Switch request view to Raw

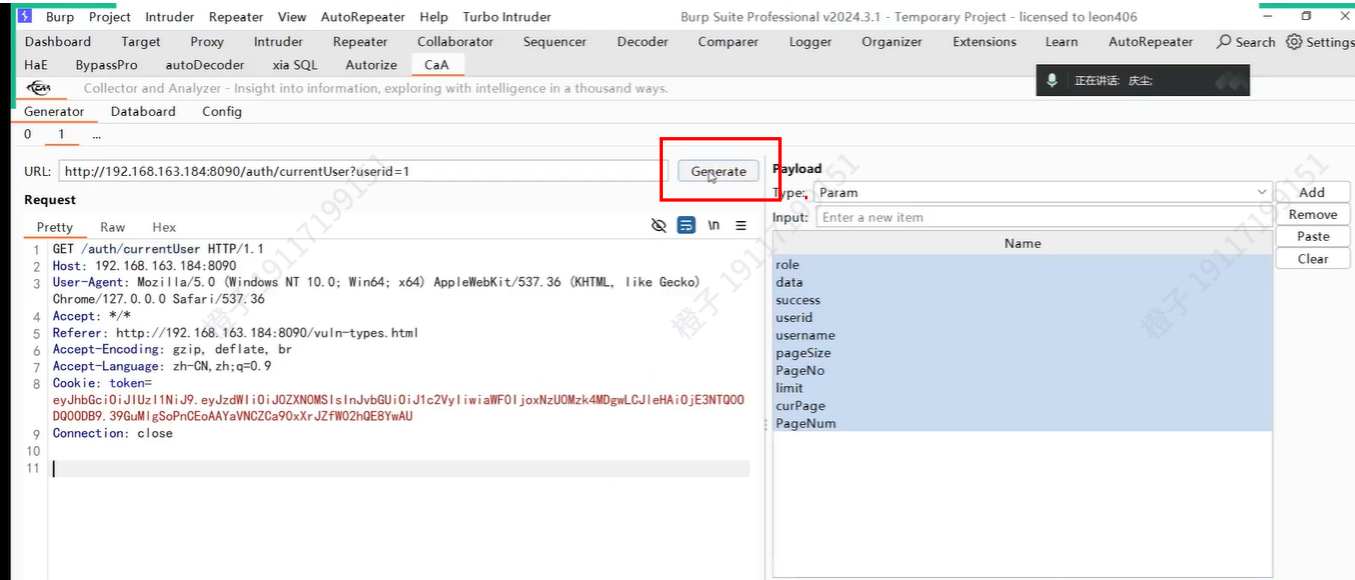113,227
